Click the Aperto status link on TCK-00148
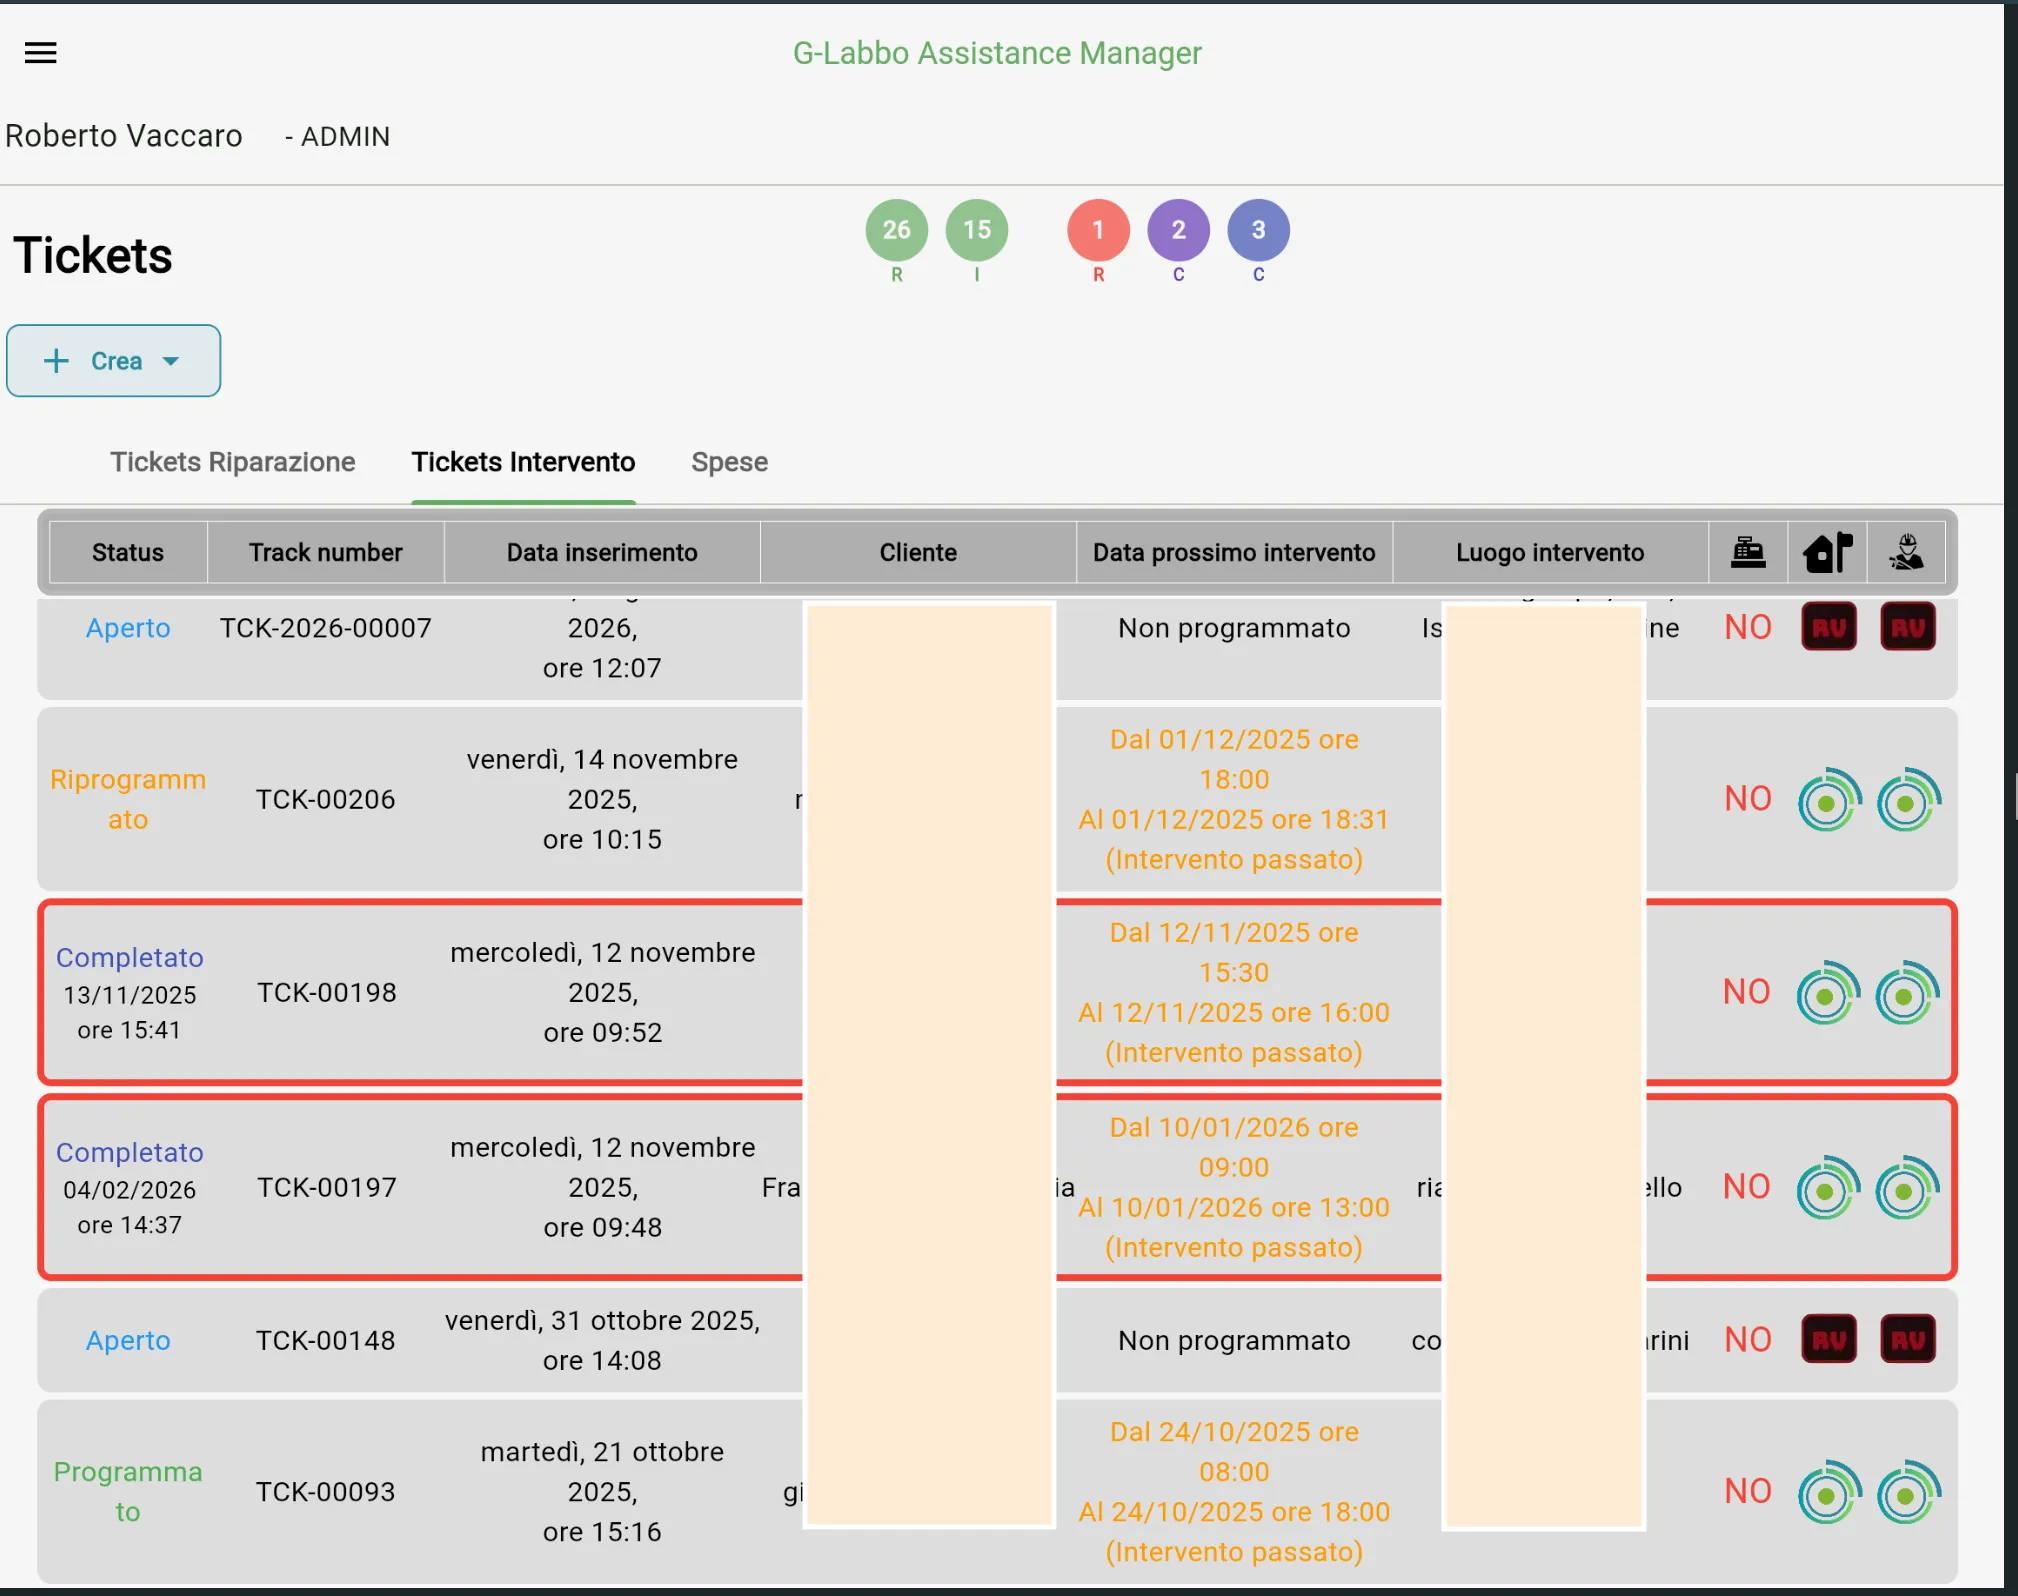The image size is (2018, 1596). (128, 1340)
